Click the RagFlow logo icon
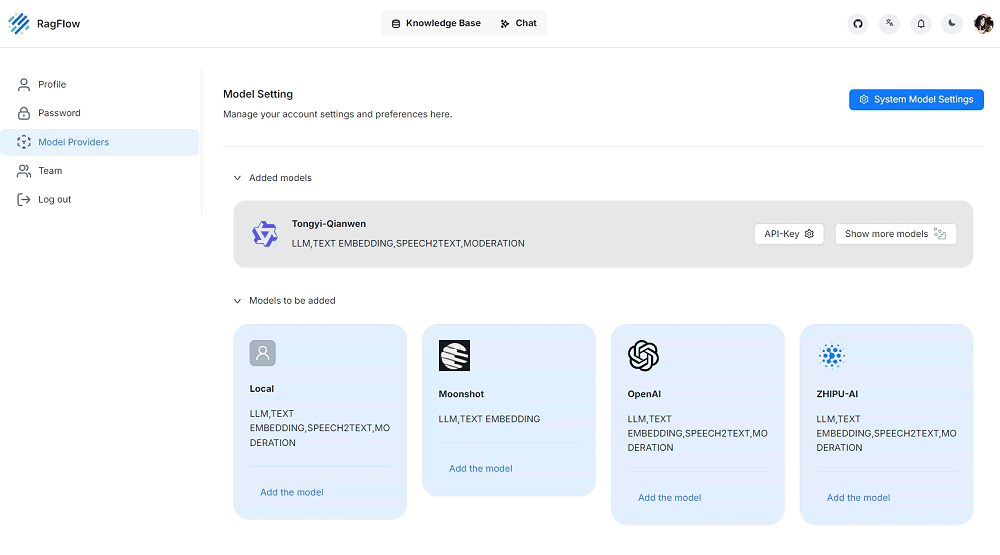Image resolution: width=1000 pixels, height=555 pixels. [19, 24]
